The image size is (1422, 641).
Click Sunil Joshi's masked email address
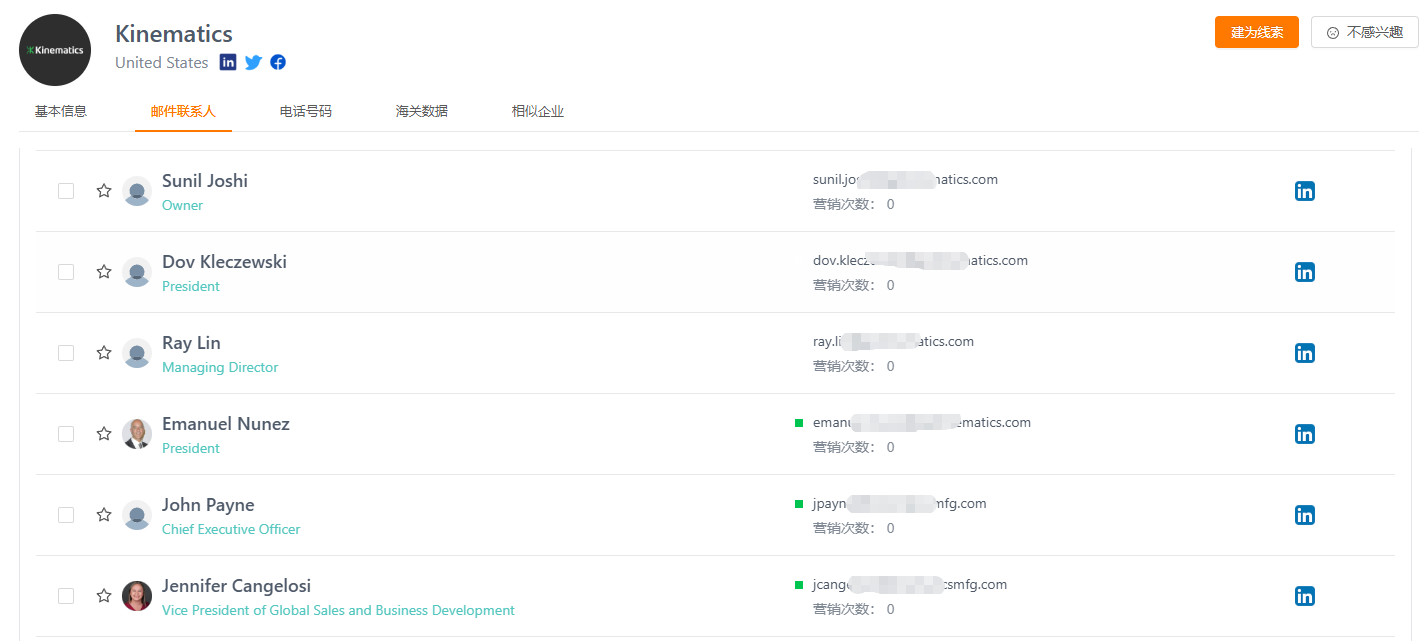click(905, 180)
